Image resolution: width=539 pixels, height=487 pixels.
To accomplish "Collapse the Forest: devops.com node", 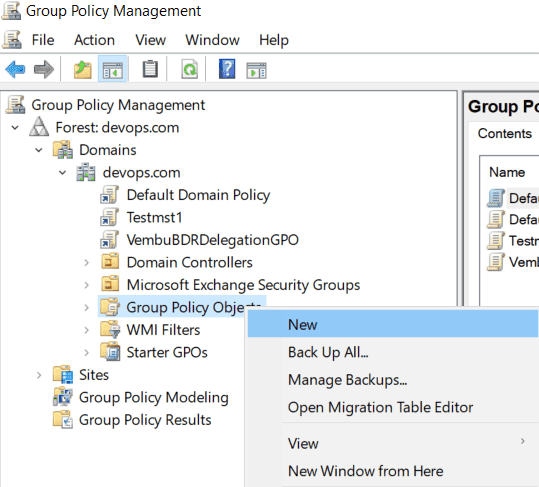I will [x=15, y=128].
